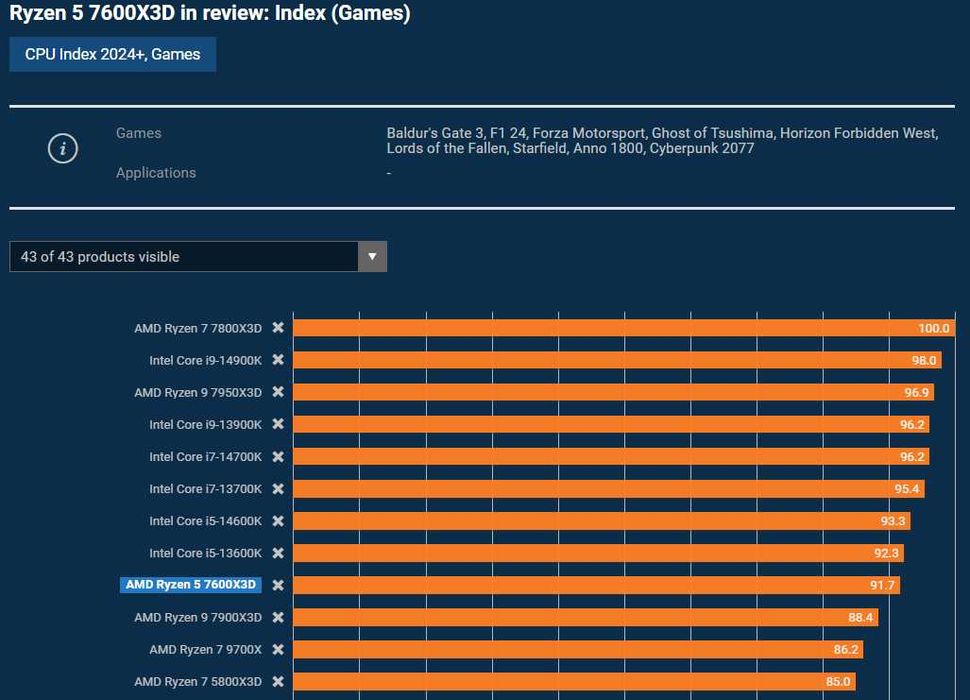Screen dimensions: 970x700
Task: Remove AMD Ryzen 7 5800X3D with its X icon
Action: 278,681
